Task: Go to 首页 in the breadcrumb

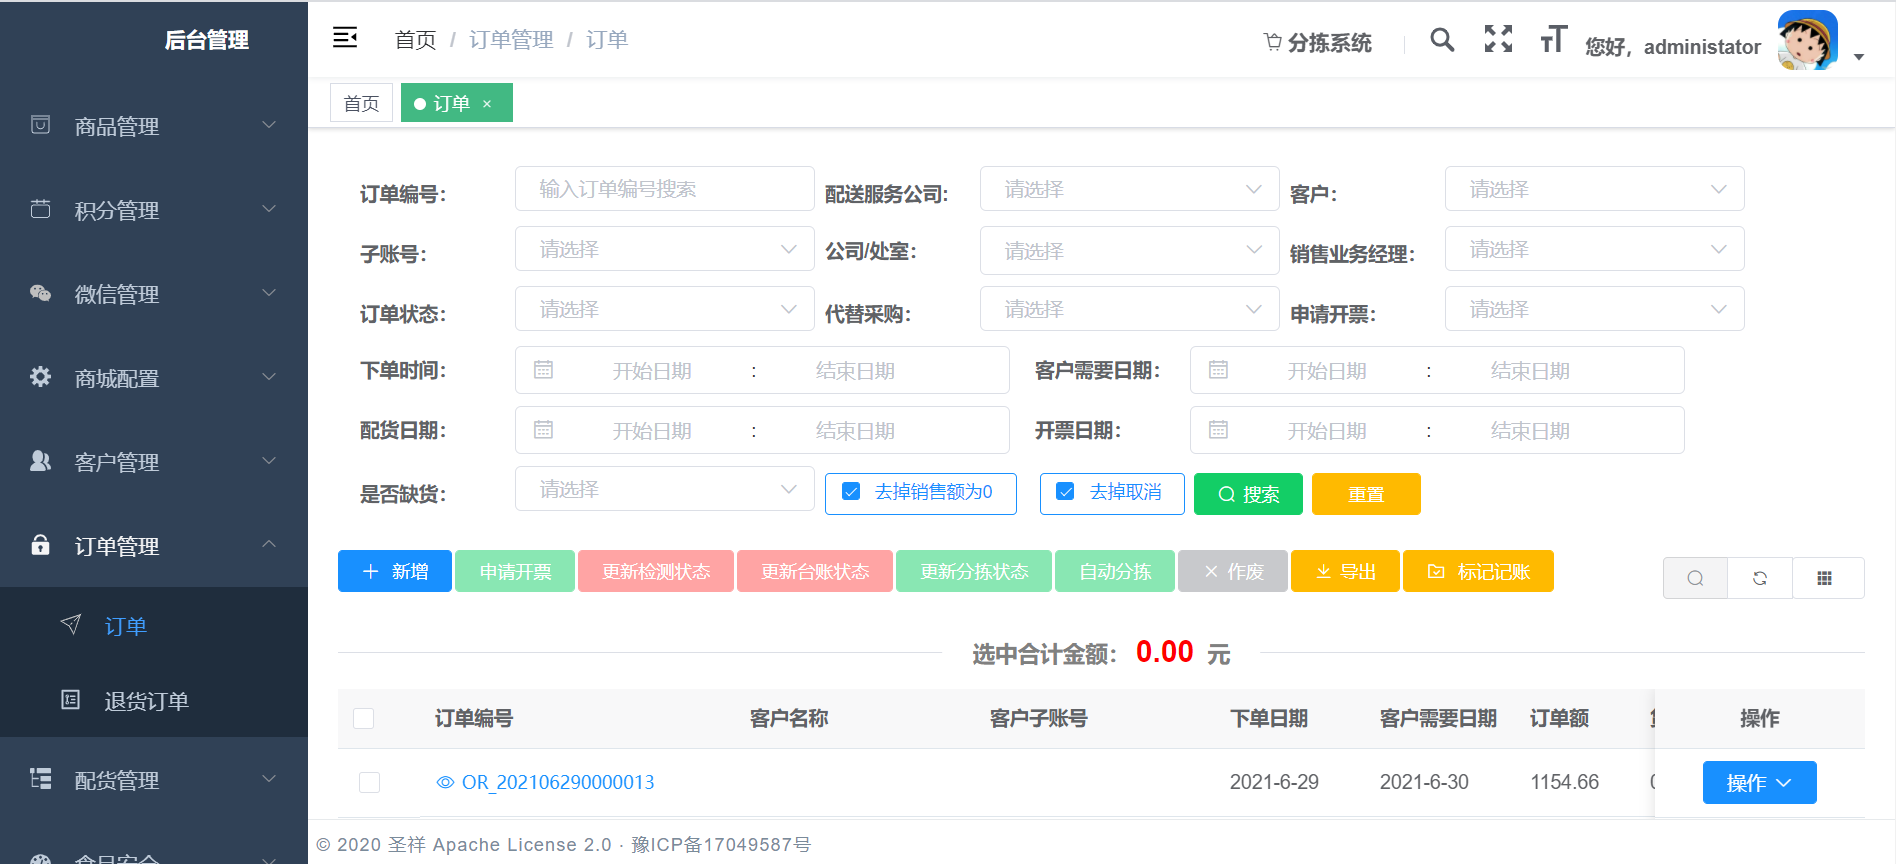Action: [415, 40]
